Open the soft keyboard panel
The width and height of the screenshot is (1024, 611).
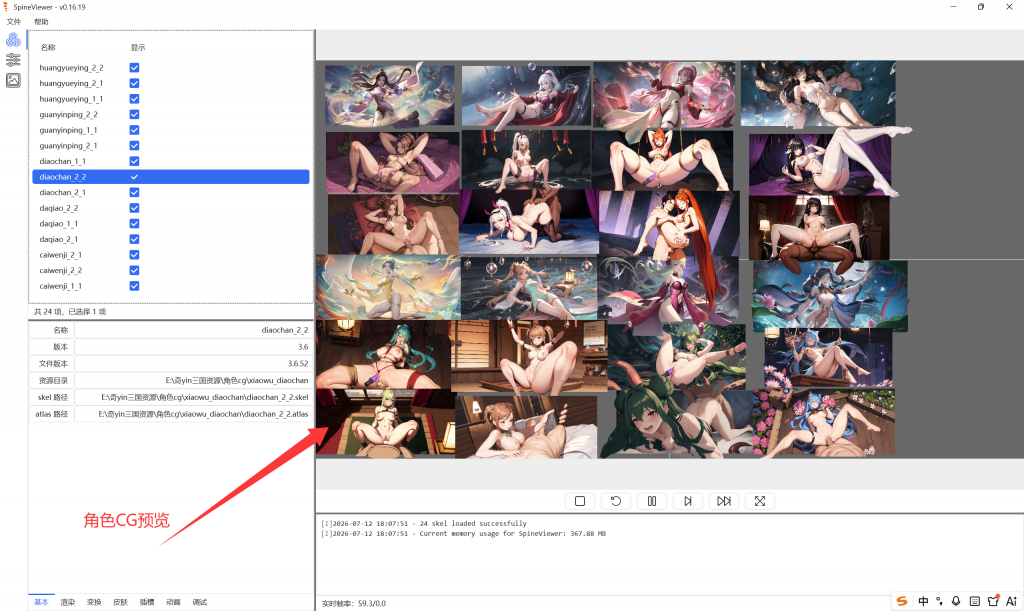click(974, 601)
